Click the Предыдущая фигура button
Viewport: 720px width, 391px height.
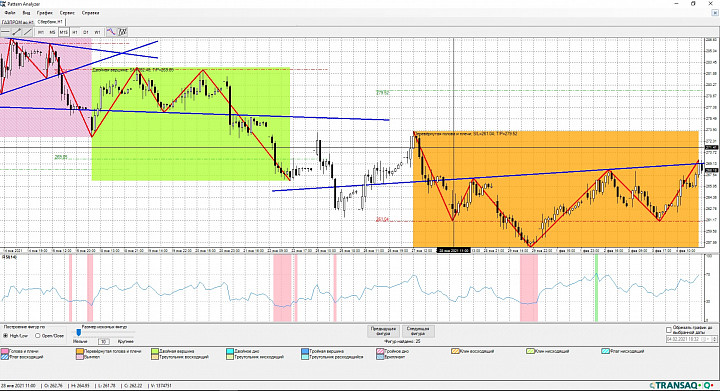[x=383, y=331]
